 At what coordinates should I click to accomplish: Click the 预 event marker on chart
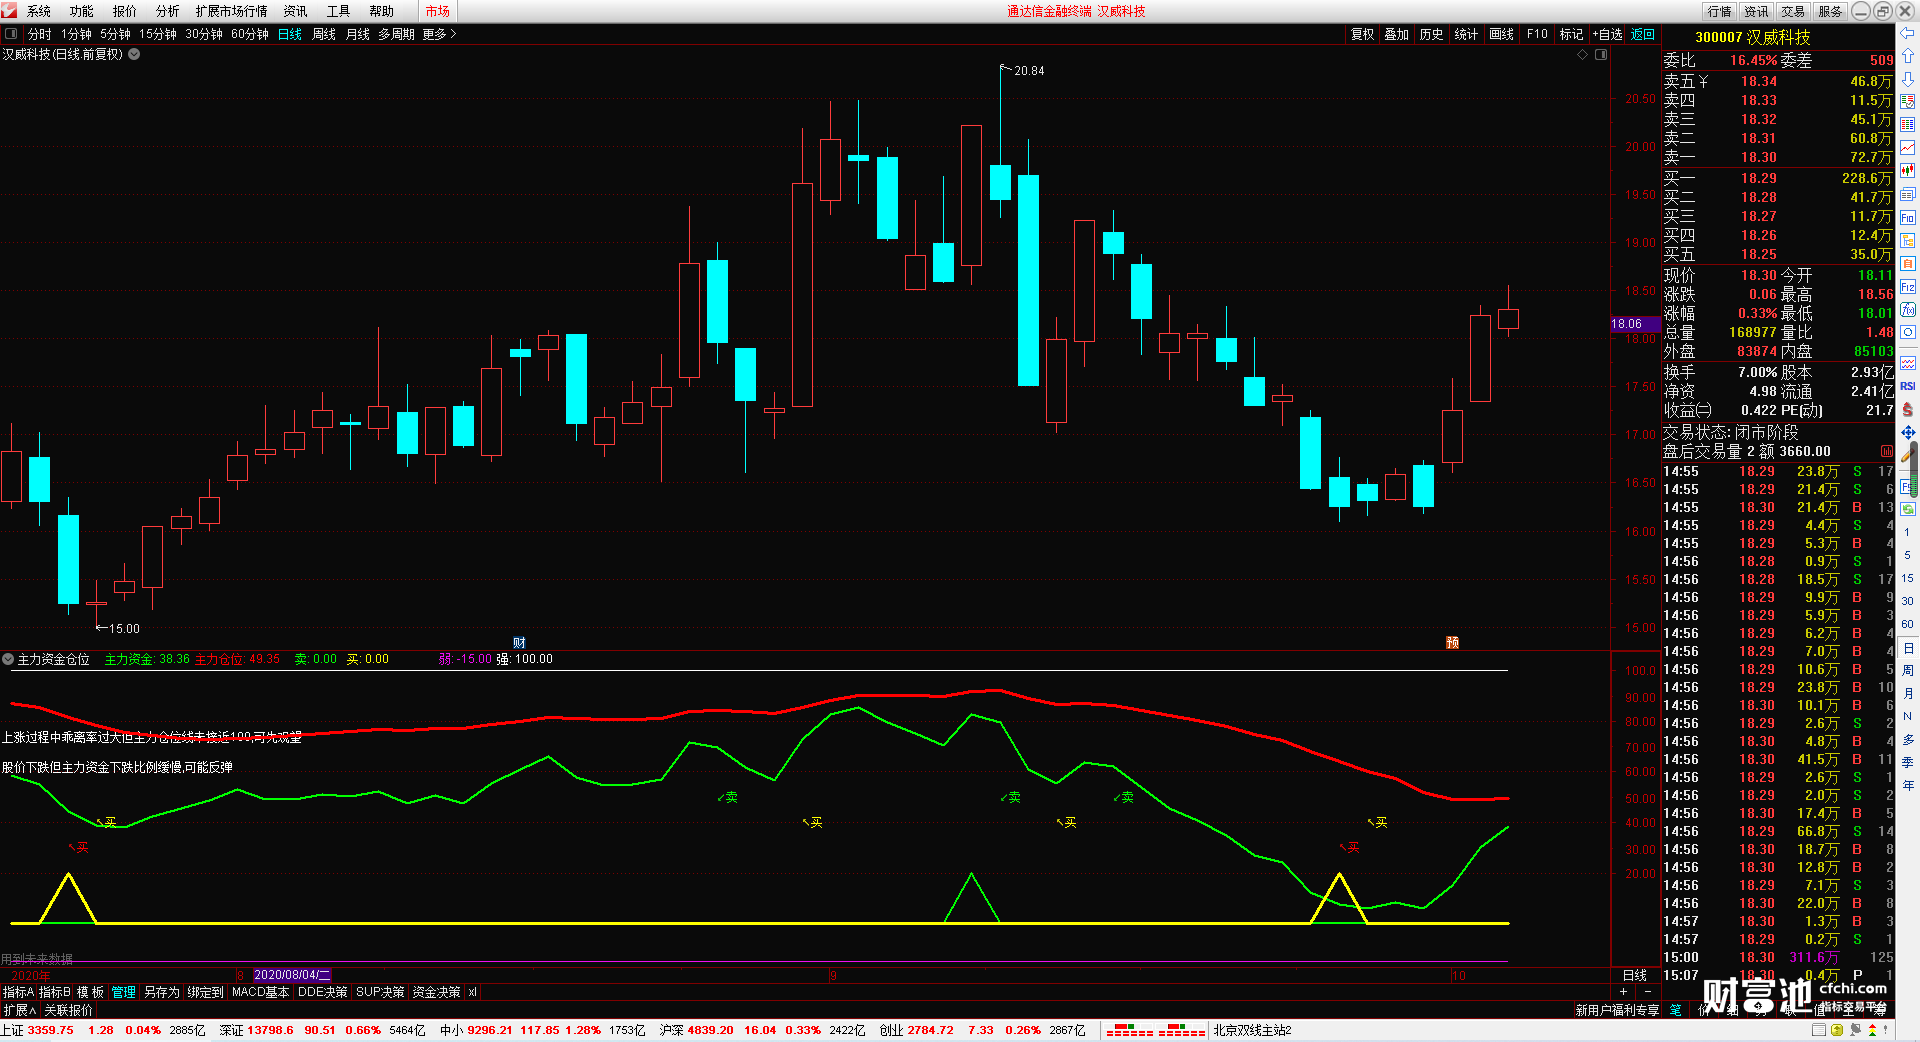[x=1452, y=642]
